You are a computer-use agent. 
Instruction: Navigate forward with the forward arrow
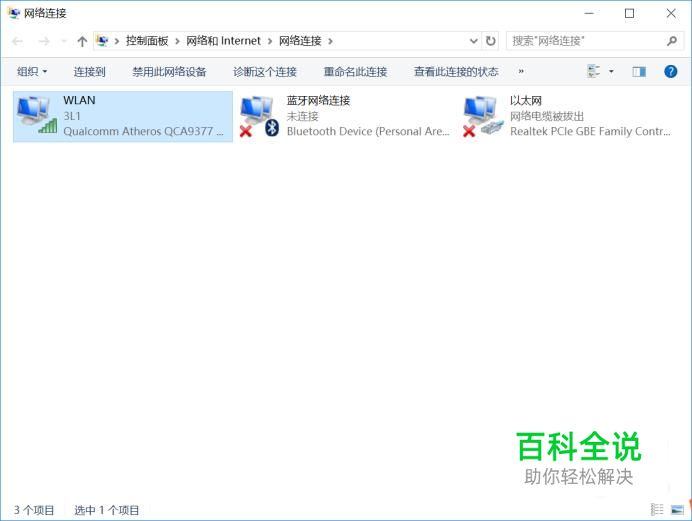coord(44,41)
